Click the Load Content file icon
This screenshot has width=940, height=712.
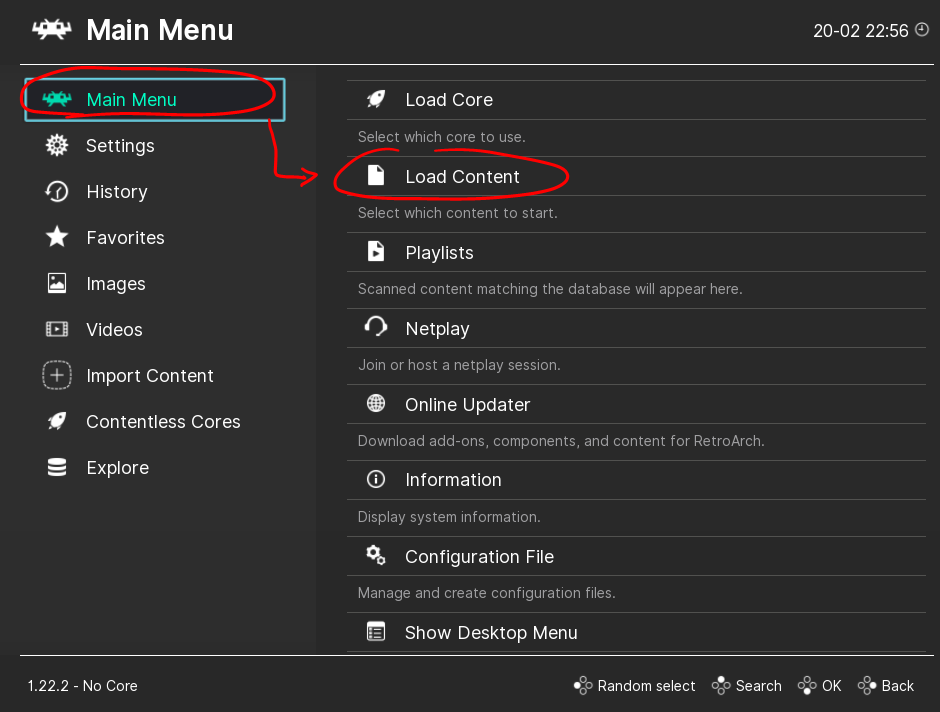375,174
